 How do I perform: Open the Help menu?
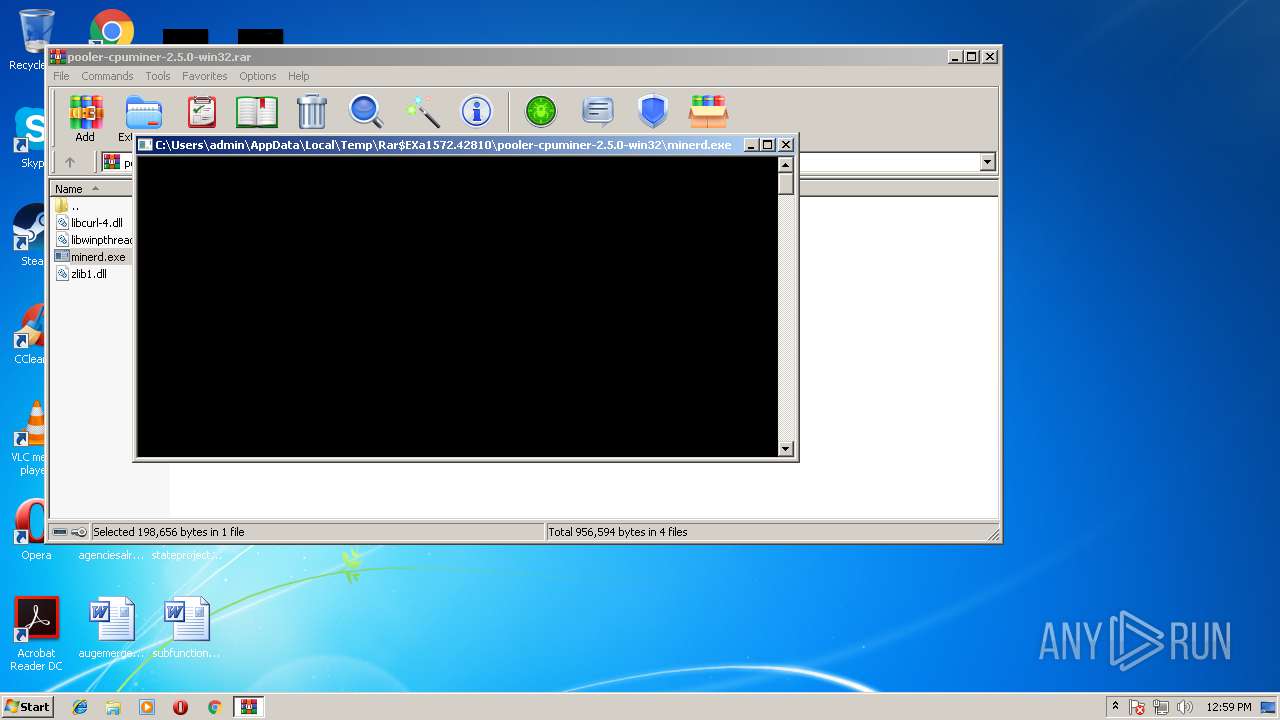pyautogui.click(x=298, y=76)
